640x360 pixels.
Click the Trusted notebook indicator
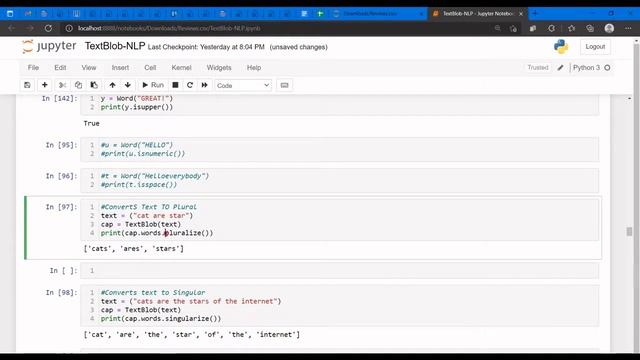coord(538,68)
